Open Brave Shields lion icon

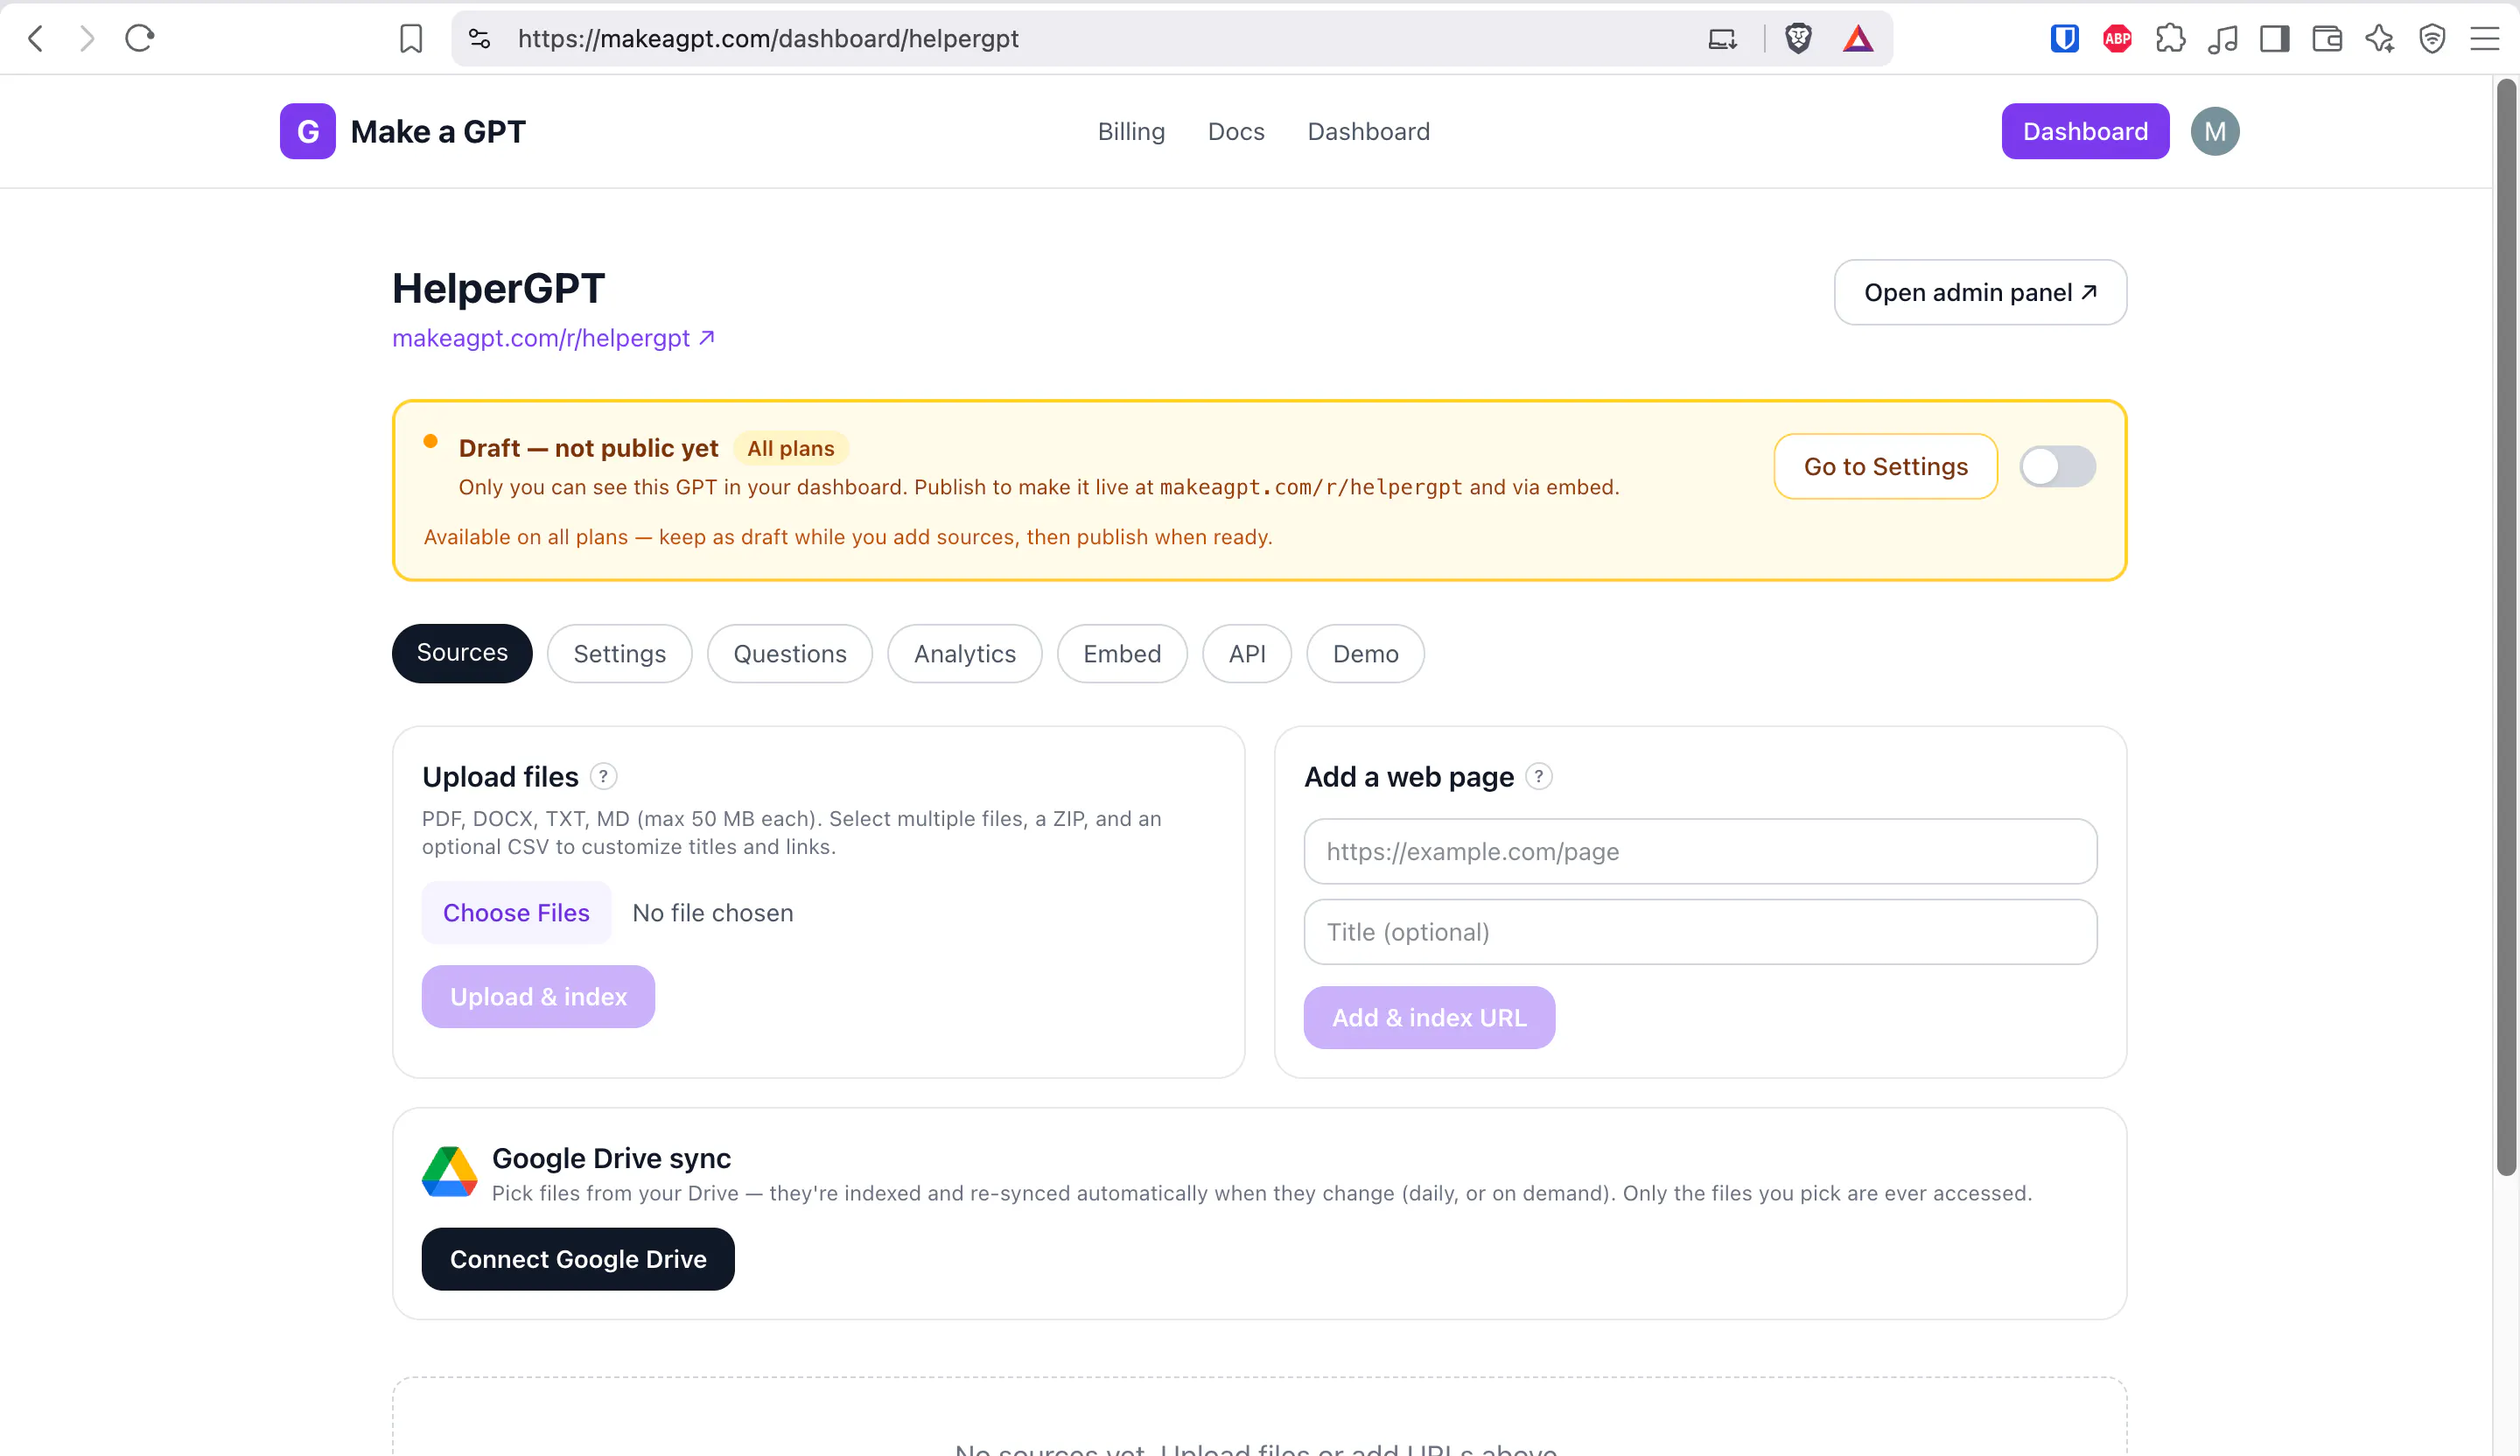pos(1798,39)
